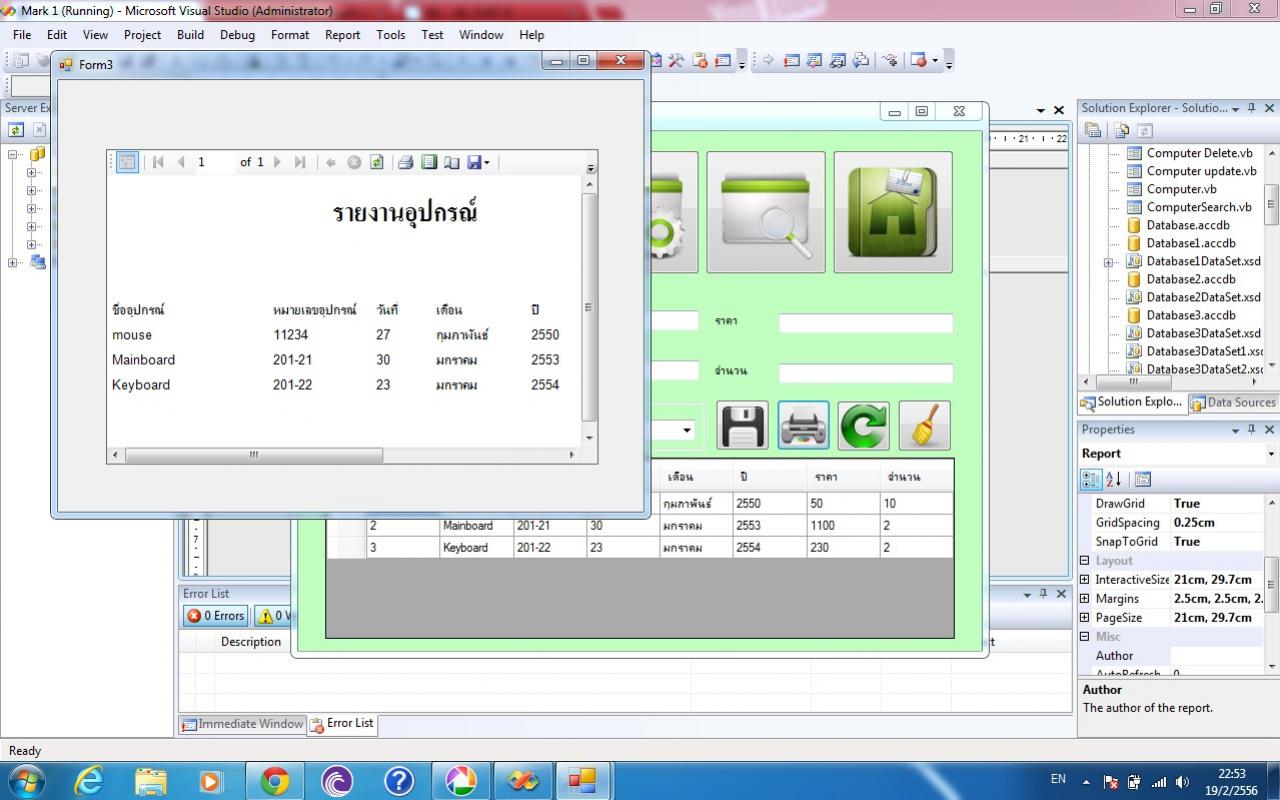Switch to Solution Explorer tab
Viewport: 1280px width, 800px height.
coord(1132,402)
